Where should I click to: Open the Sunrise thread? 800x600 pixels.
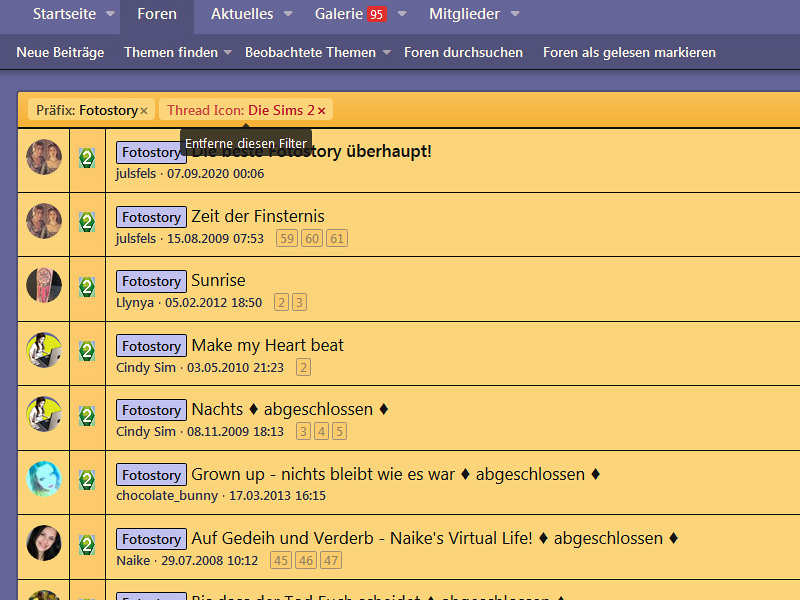(x=218, y=281)
